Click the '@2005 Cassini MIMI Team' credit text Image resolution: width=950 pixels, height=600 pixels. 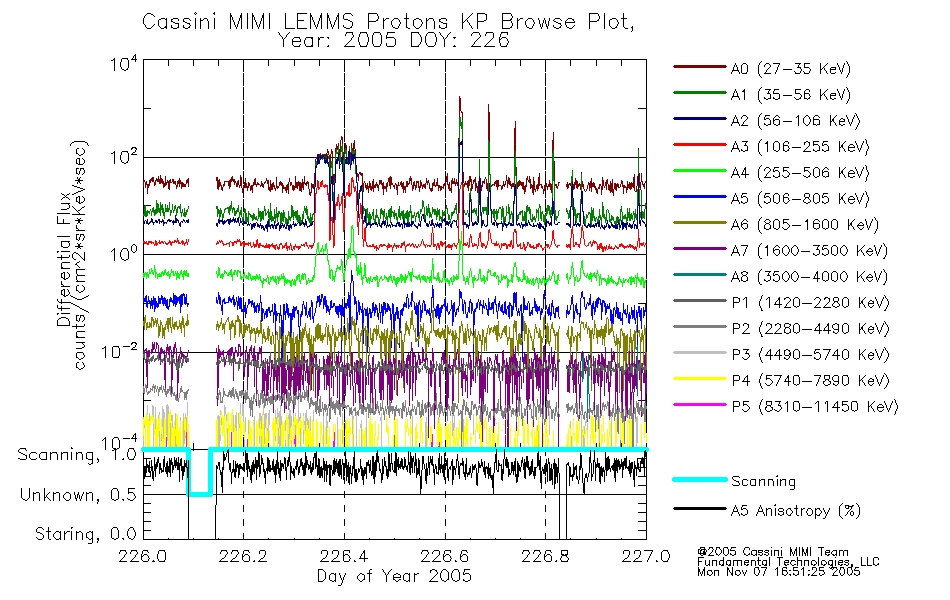click(772, 552)
